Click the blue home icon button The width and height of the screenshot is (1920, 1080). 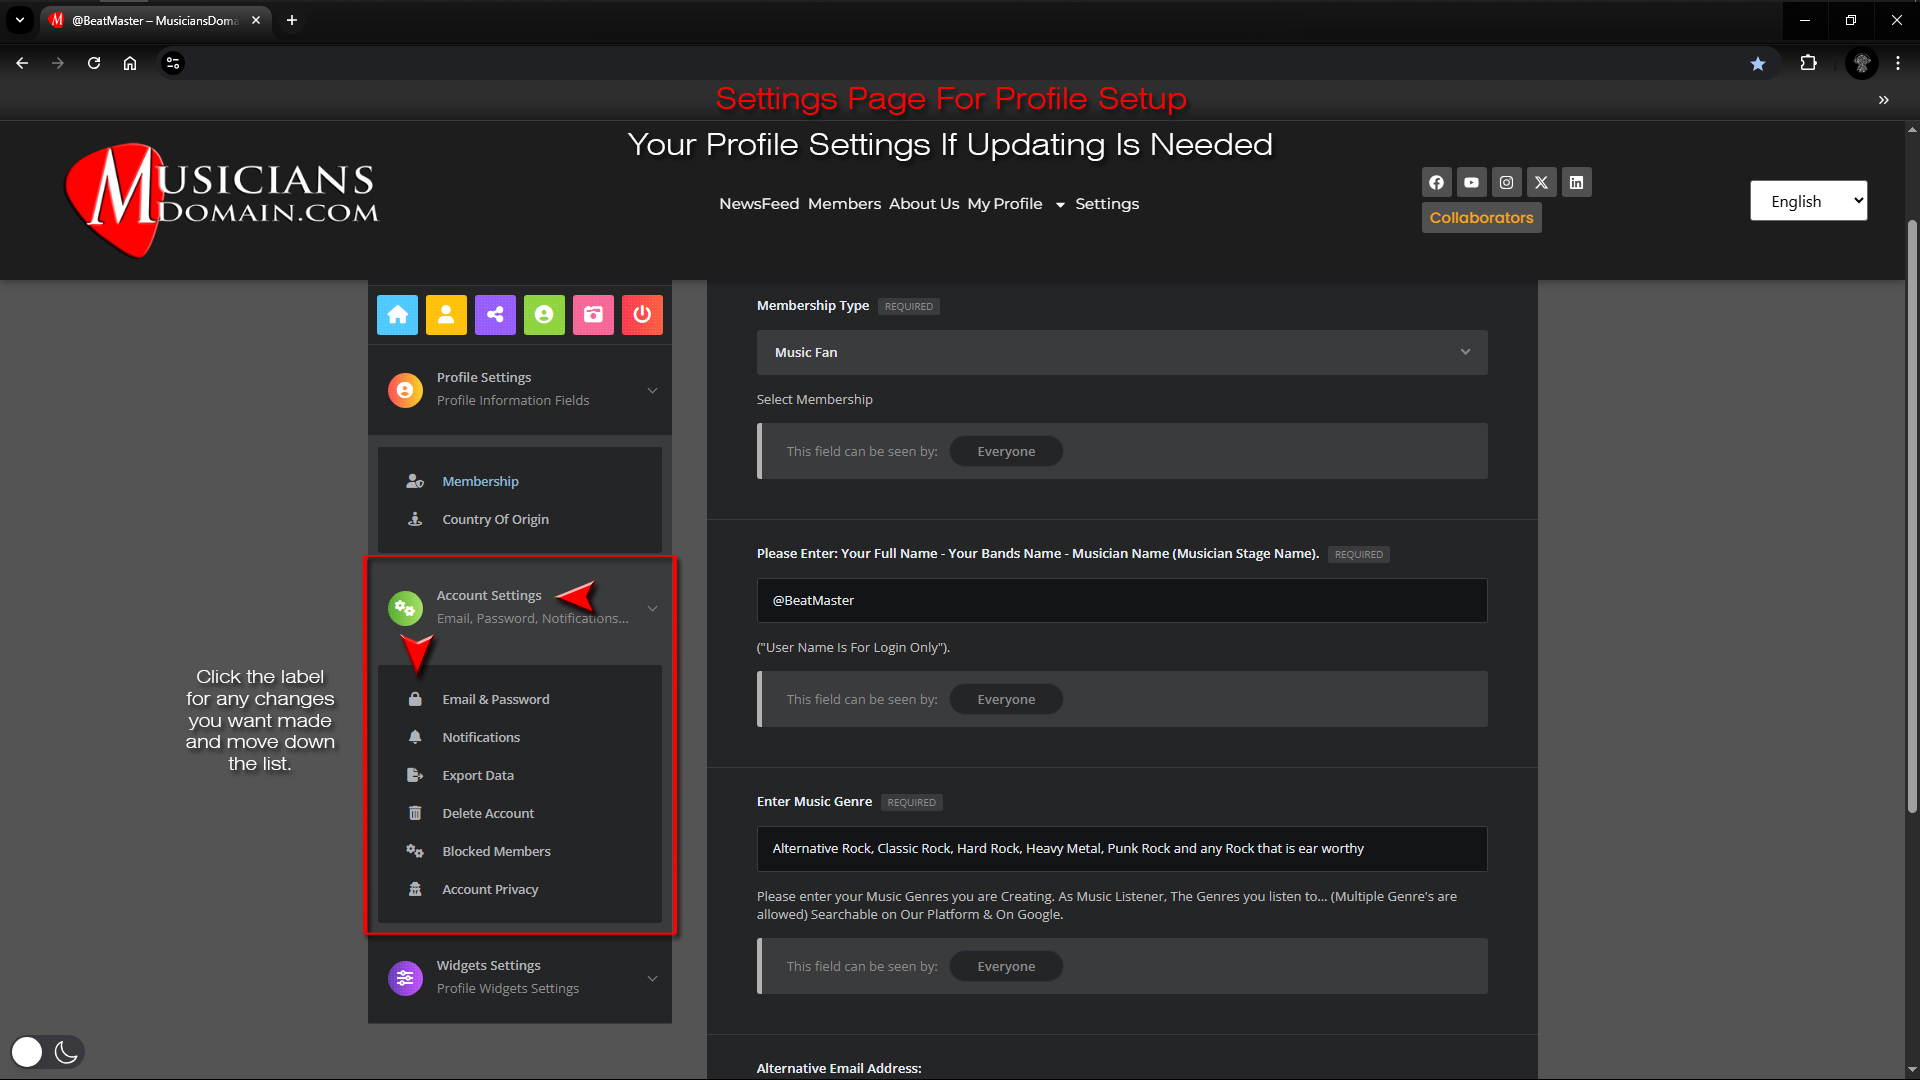pos(397,315)
